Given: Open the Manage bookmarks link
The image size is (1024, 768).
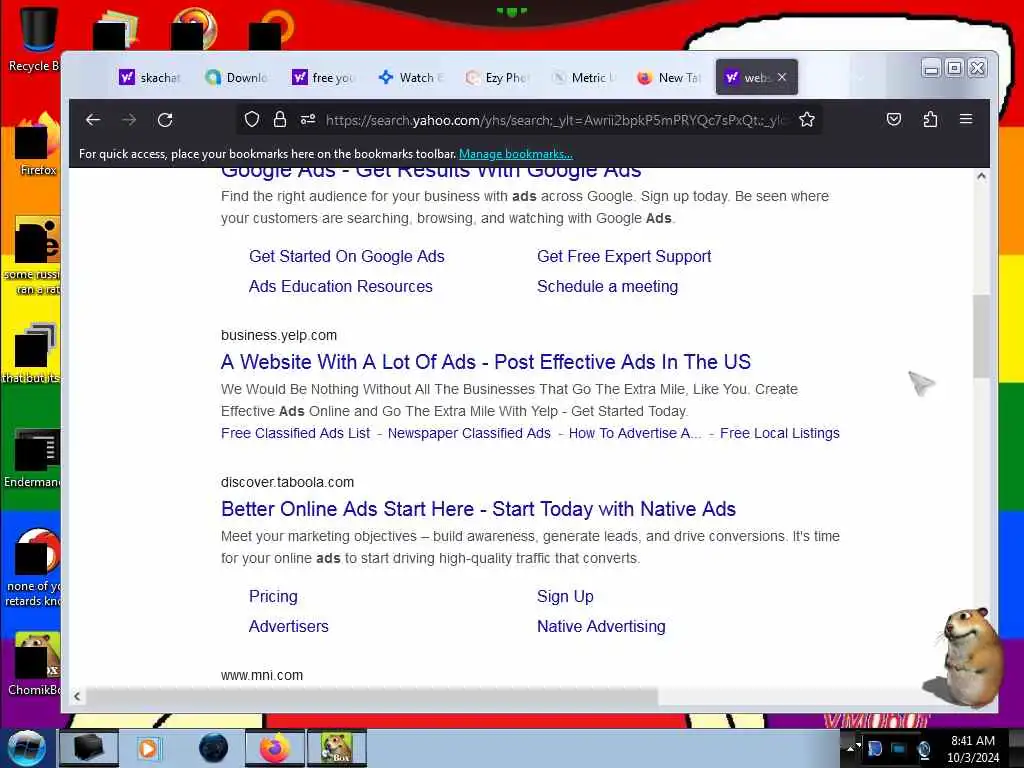Looking at the screenshot, I should [516, 154].
